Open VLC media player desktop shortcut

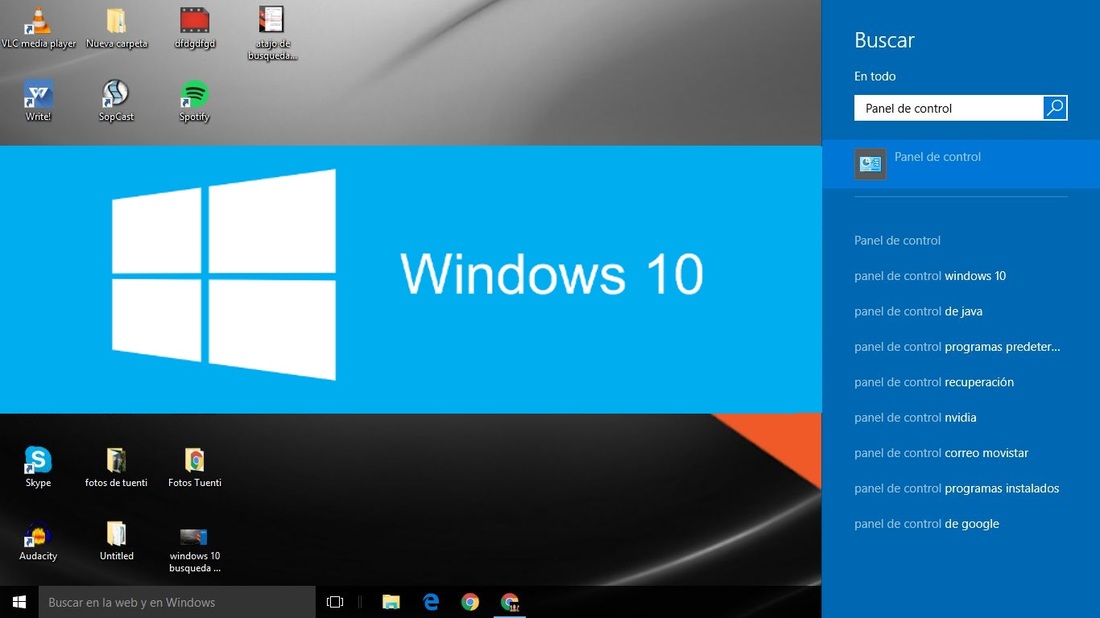38,28
